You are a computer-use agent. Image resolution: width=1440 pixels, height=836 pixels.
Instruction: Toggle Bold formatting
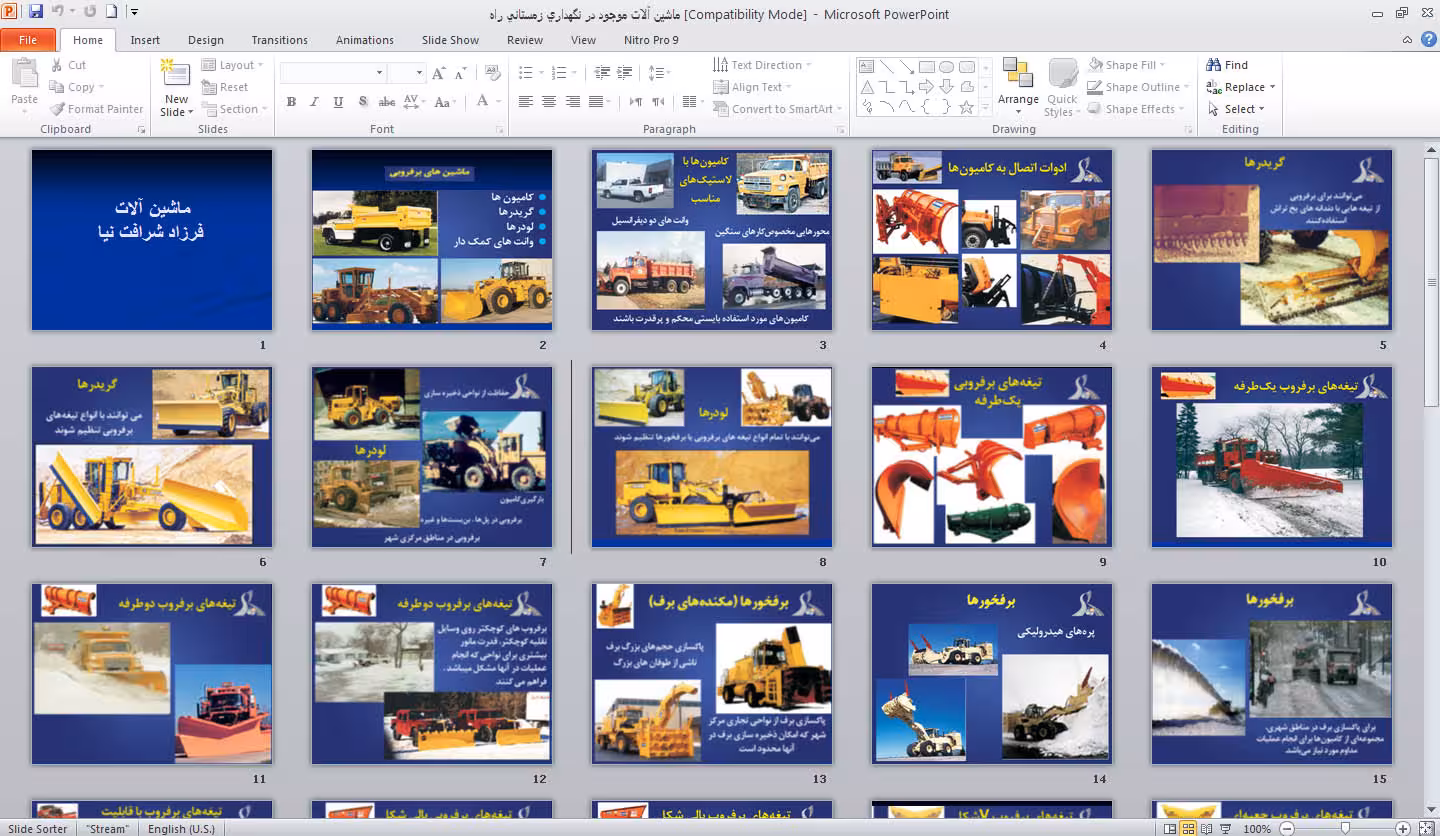pyautogui.click(x=291, y=102)
